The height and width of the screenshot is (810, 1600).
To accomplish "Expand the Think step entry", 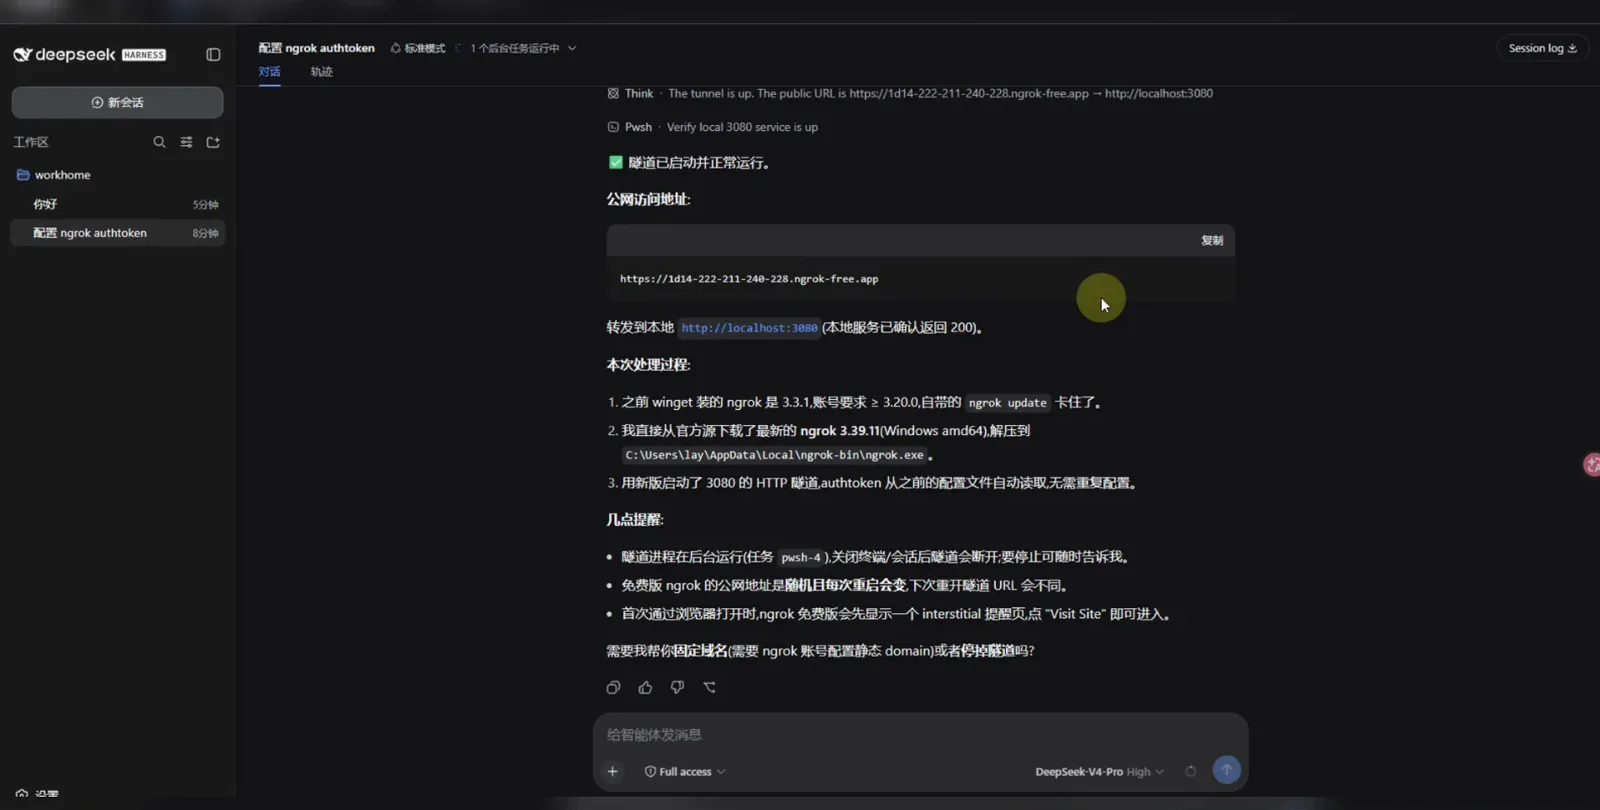I will point(910,93).
